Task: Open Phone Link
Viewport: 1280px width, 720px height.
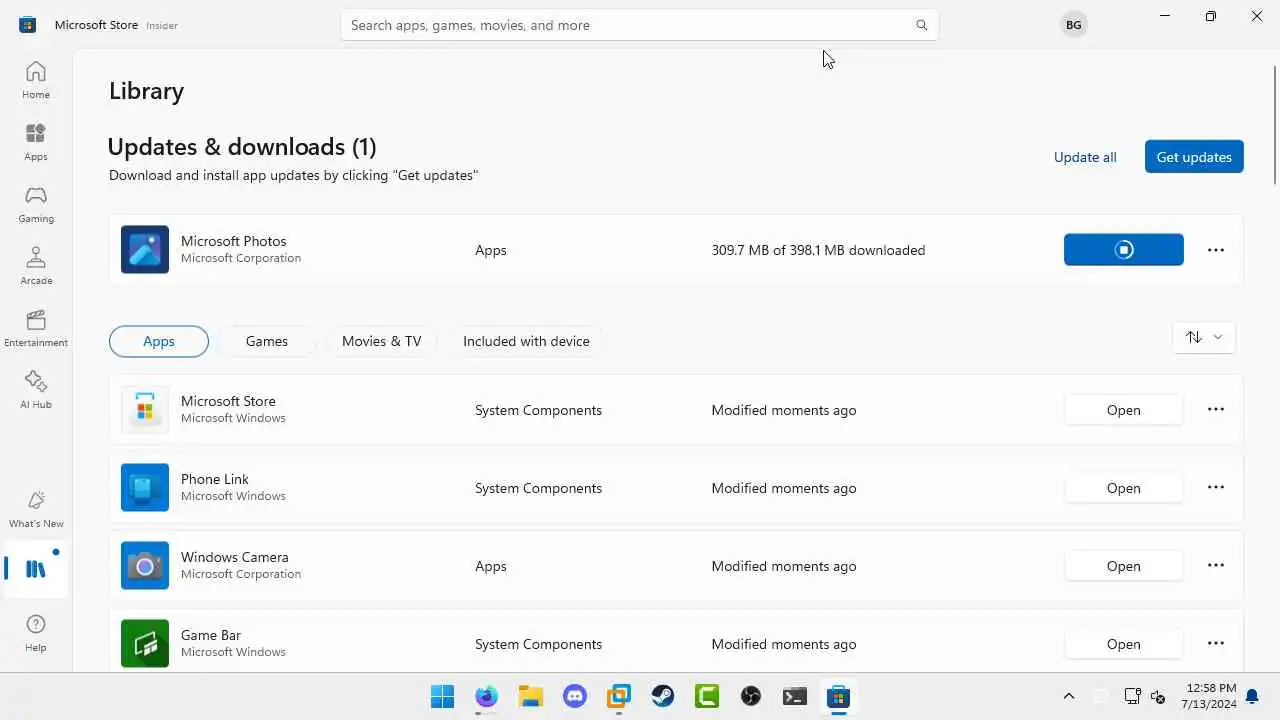Action: pyautogui.click(x=1124, y=488)
